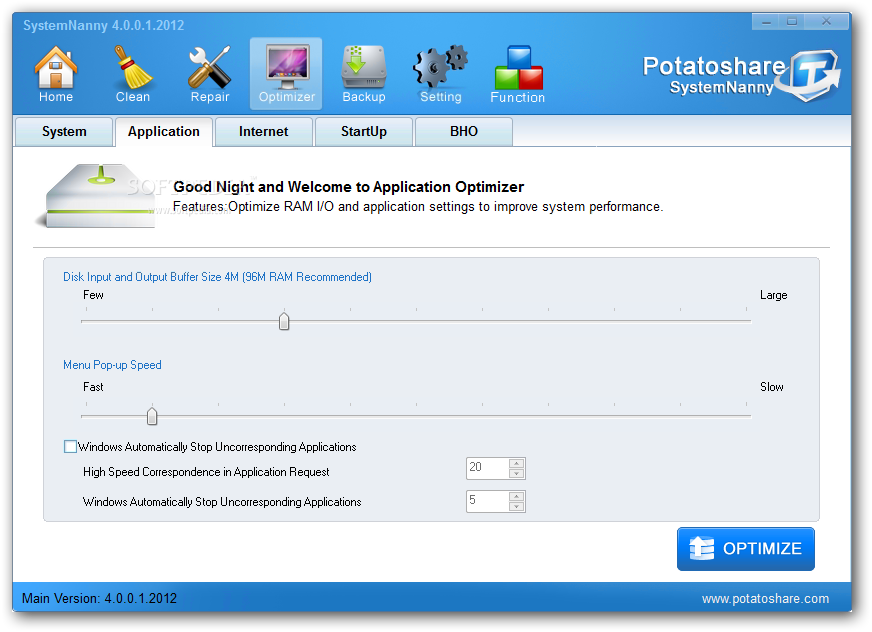Click the Menu Pop-up Speed slider handle
Screen dimensions: 872x632
click(x=152, y=416)
